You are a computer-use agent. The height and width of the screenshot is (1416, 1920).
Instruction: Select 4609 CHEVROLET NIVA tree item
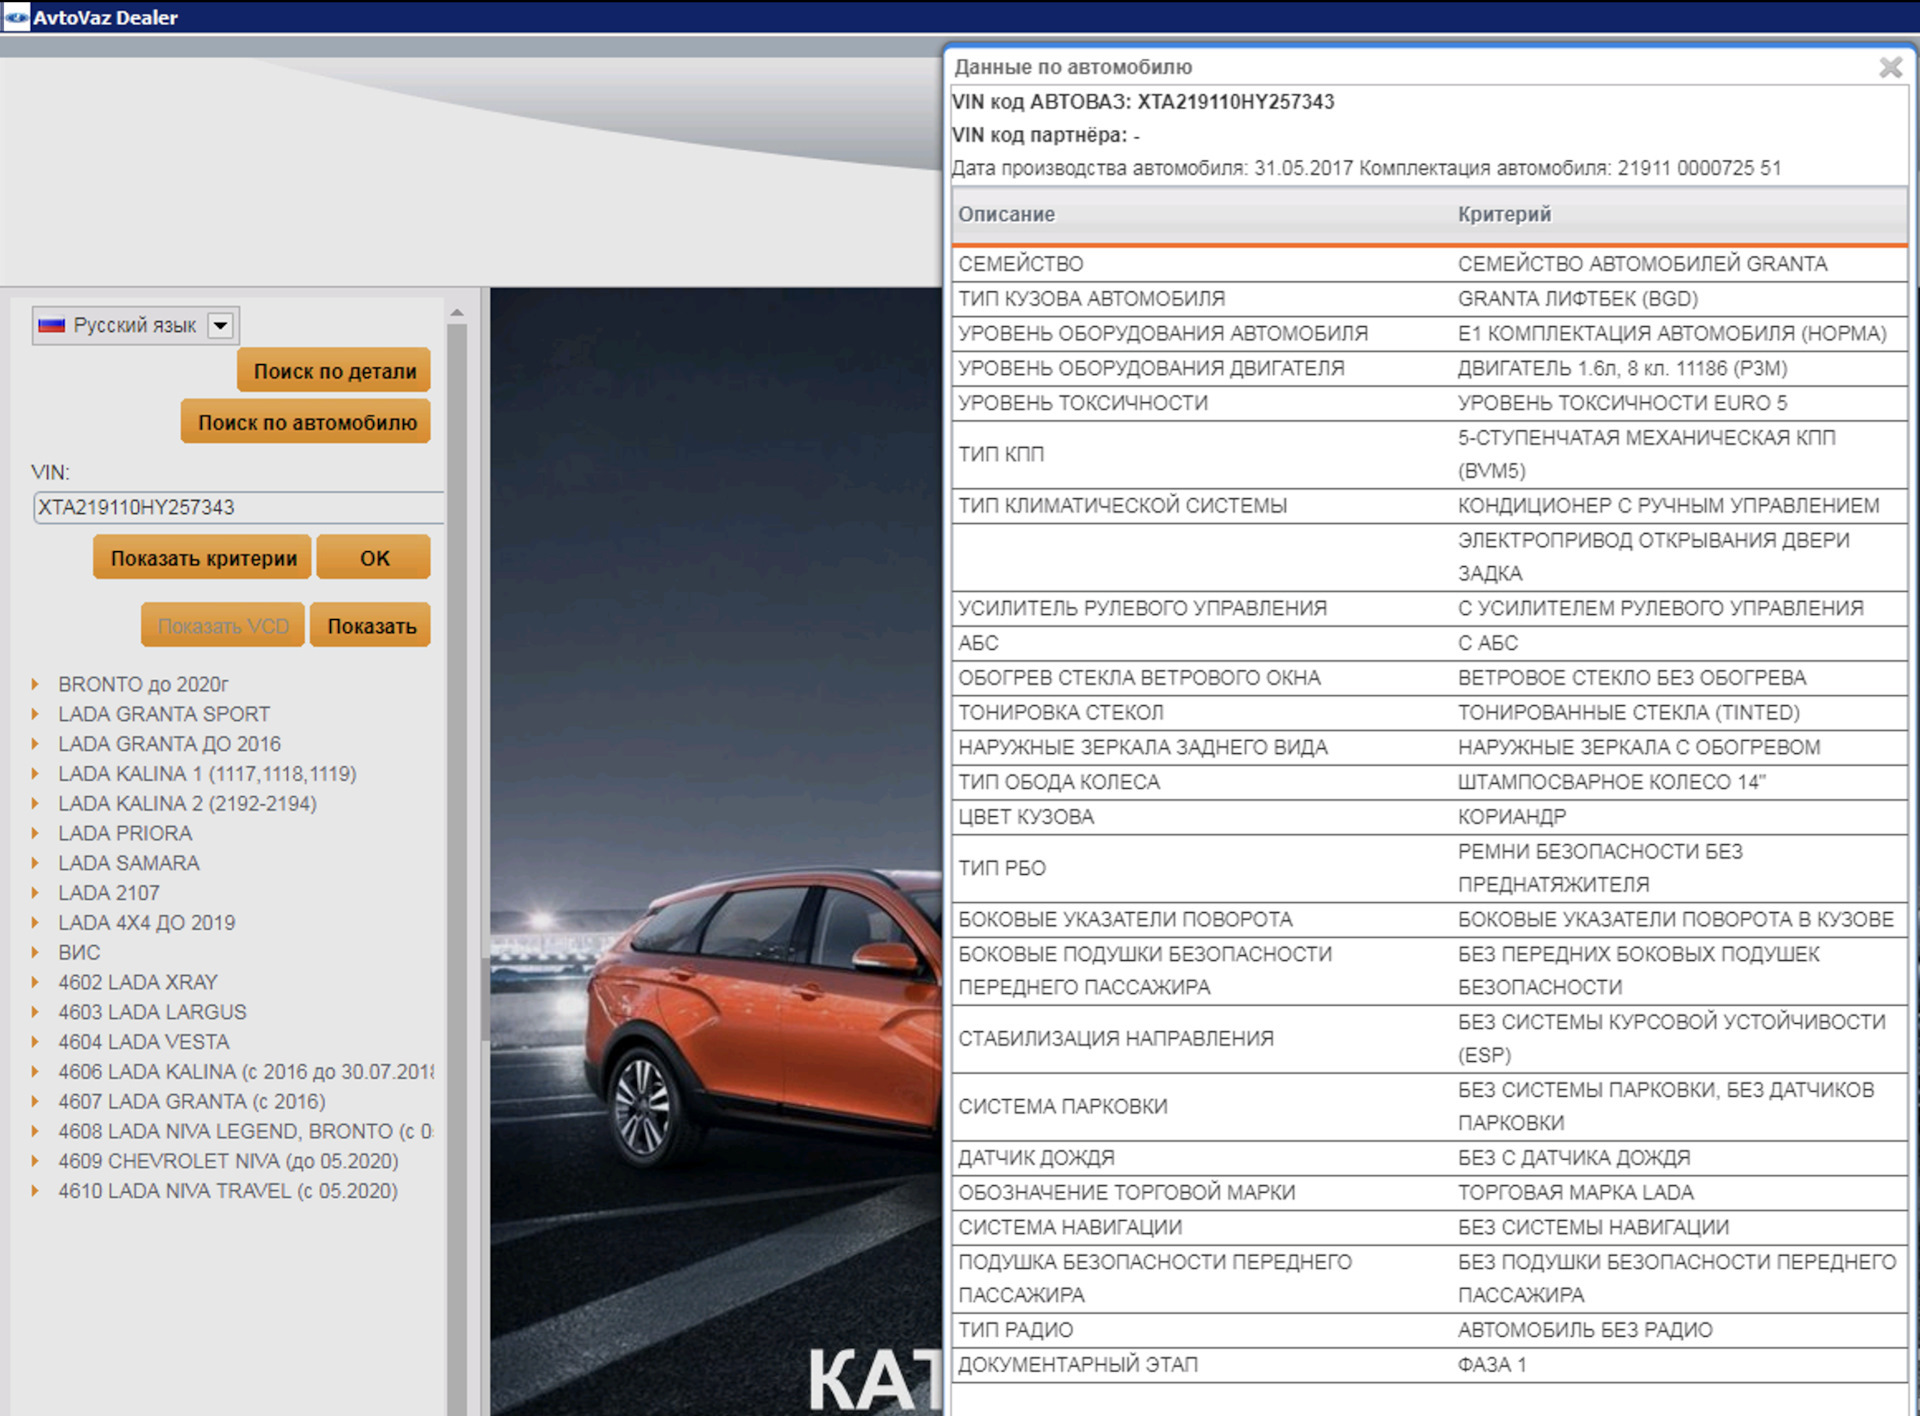coord(228,1161)
